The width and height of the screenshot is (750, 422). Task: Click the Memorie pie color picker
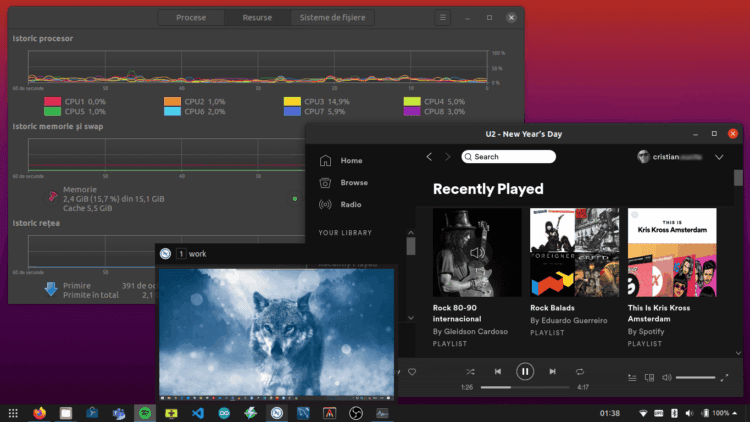[52, 197]
